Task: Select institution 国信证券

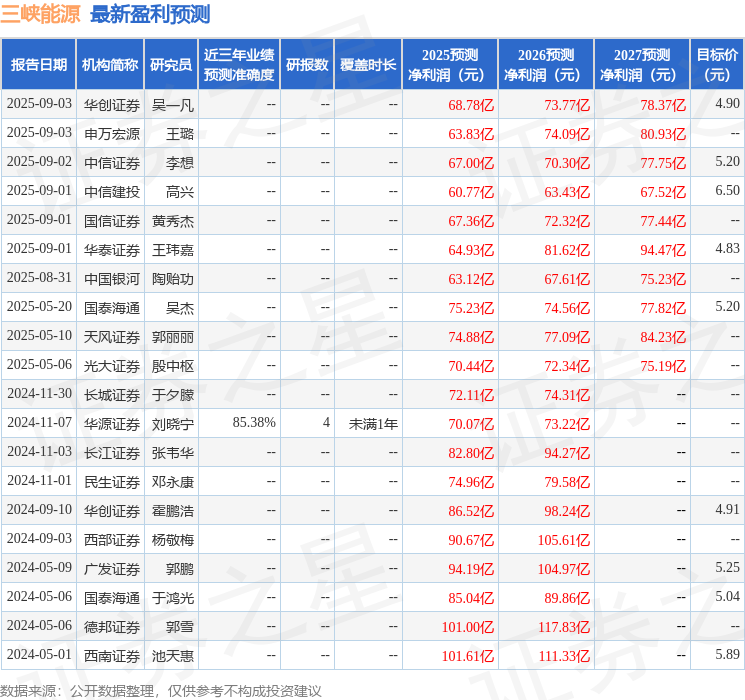Action: tap(112, 221)
